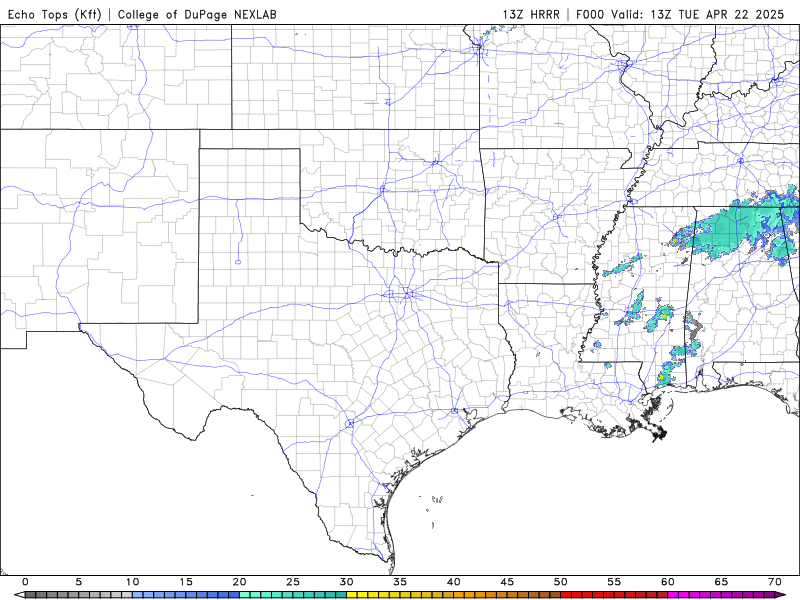The width and height of the screenshot is (800, 600).
Task: Click the "13Z HRRR" model run label
Action: point(531,14)
